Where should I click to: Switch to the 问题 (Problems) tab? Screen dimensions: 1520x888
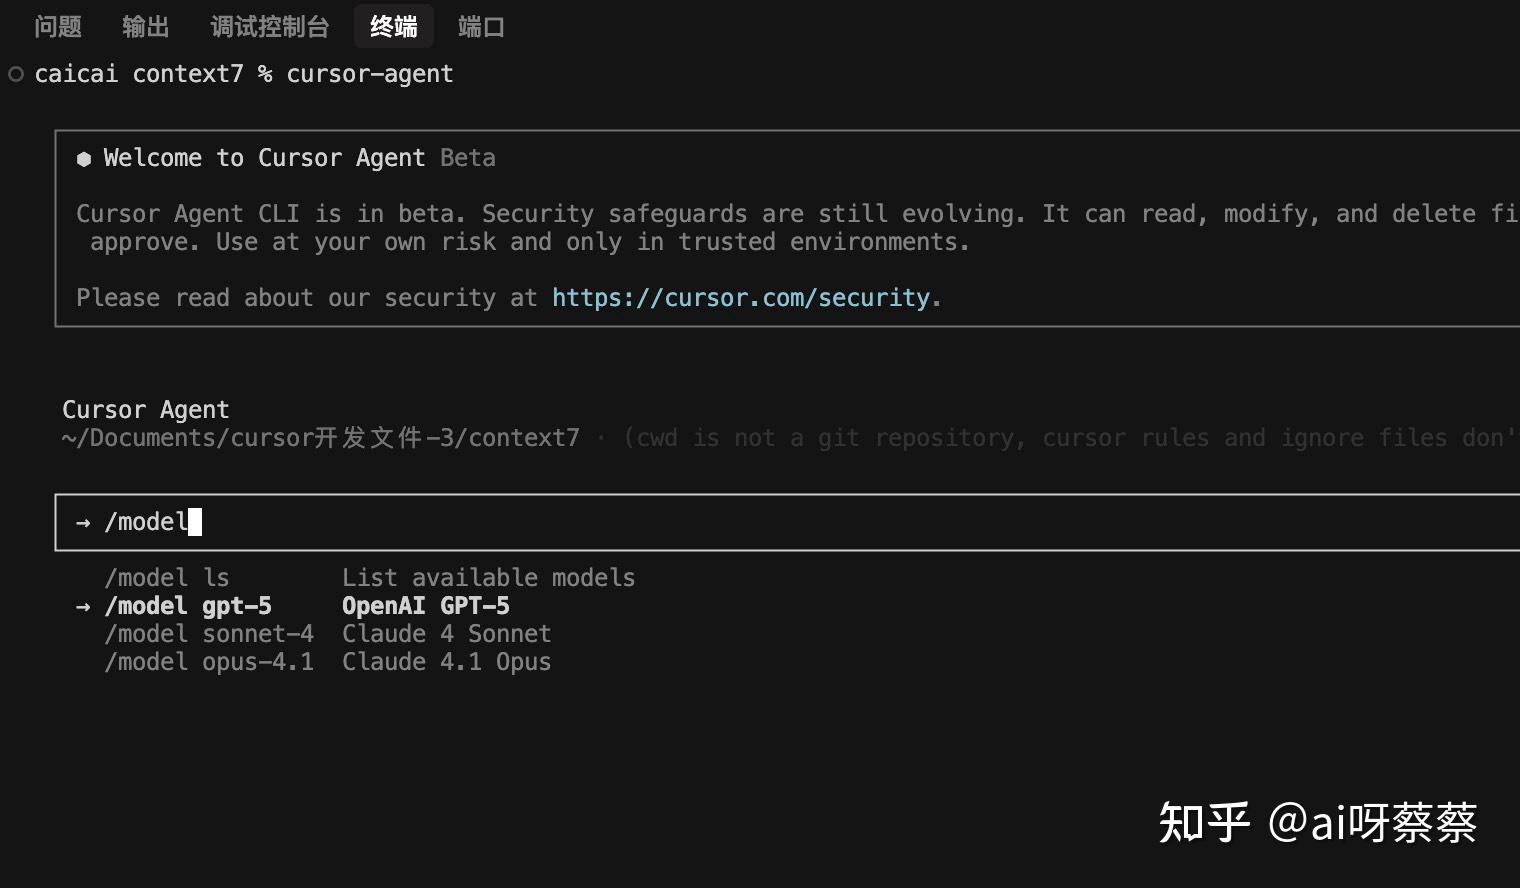(x=57, y=27)
